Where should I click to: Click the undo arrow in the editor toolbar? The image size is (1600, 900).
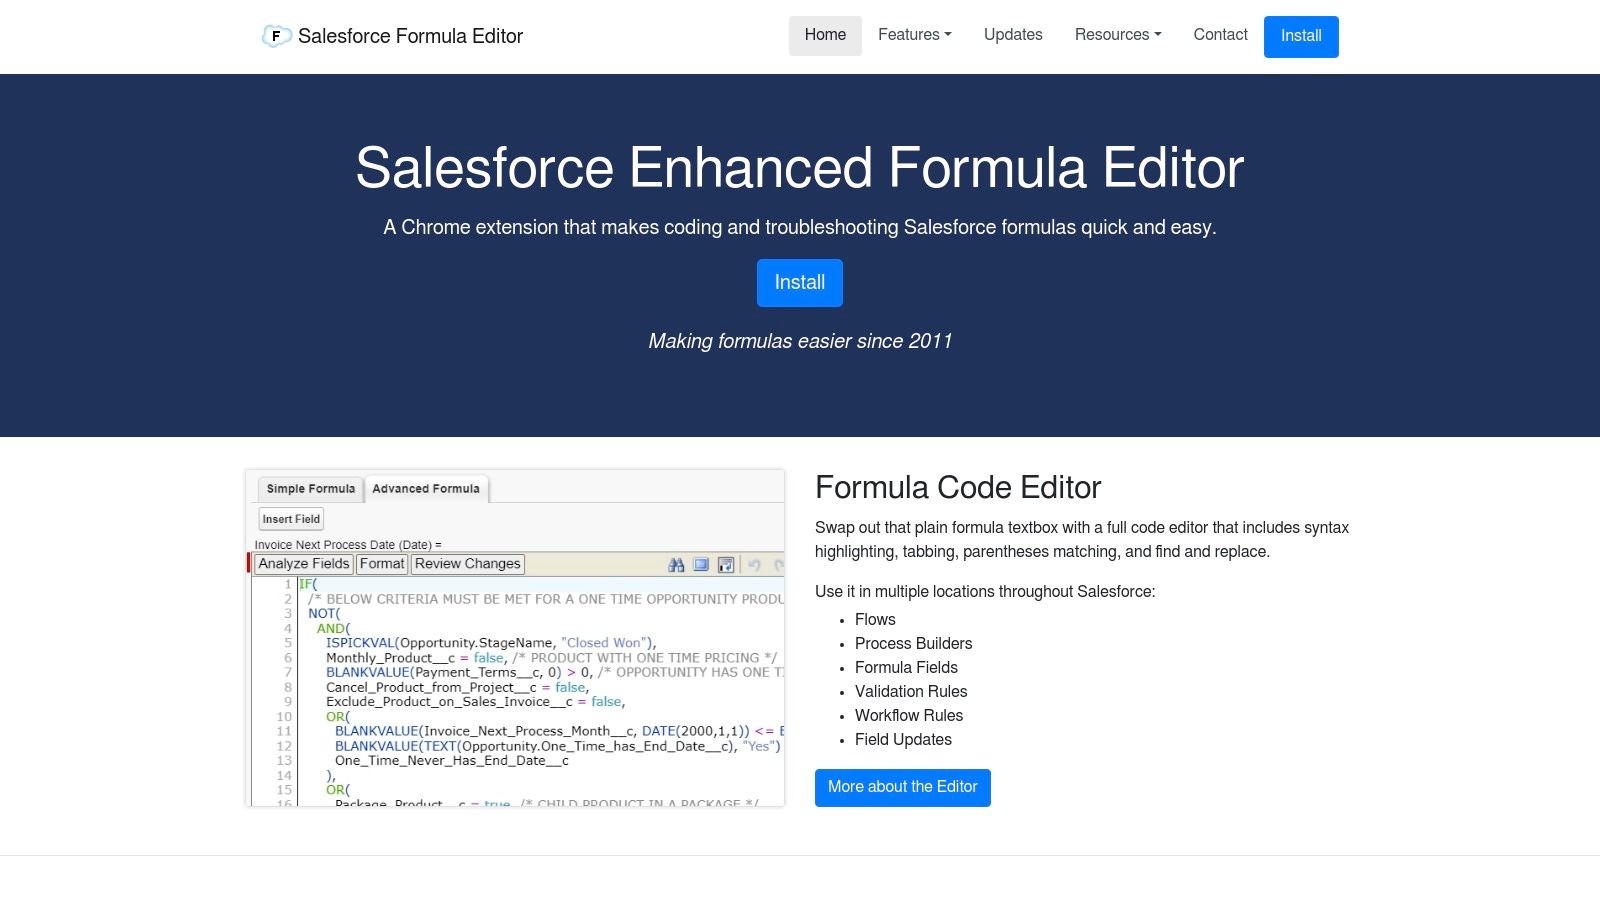[x=753, y=565]
